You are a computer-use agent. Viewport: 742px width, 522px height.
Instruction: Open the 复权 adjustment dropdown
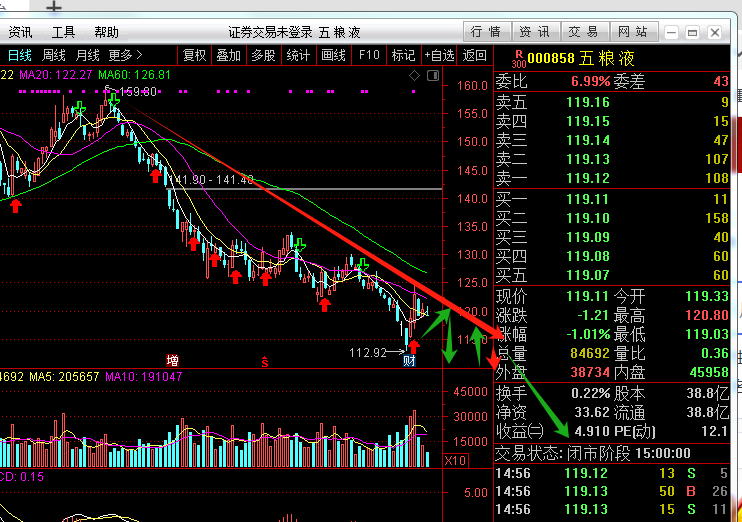195,55
